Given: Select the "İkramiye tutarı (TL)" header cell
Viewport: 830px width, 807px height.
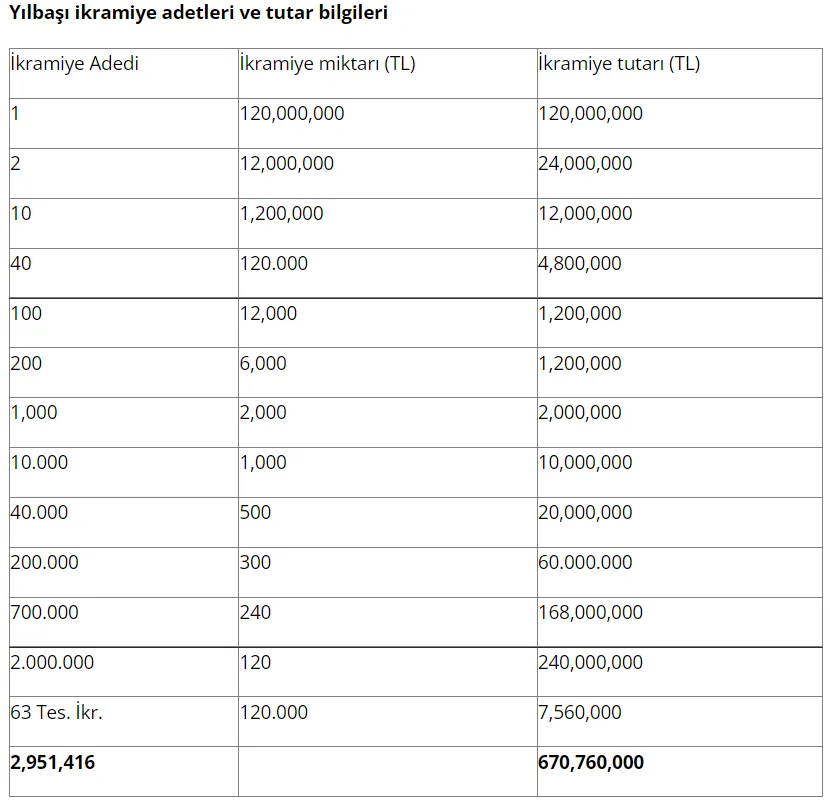Looking at the screenshot, I should point(619,64).
